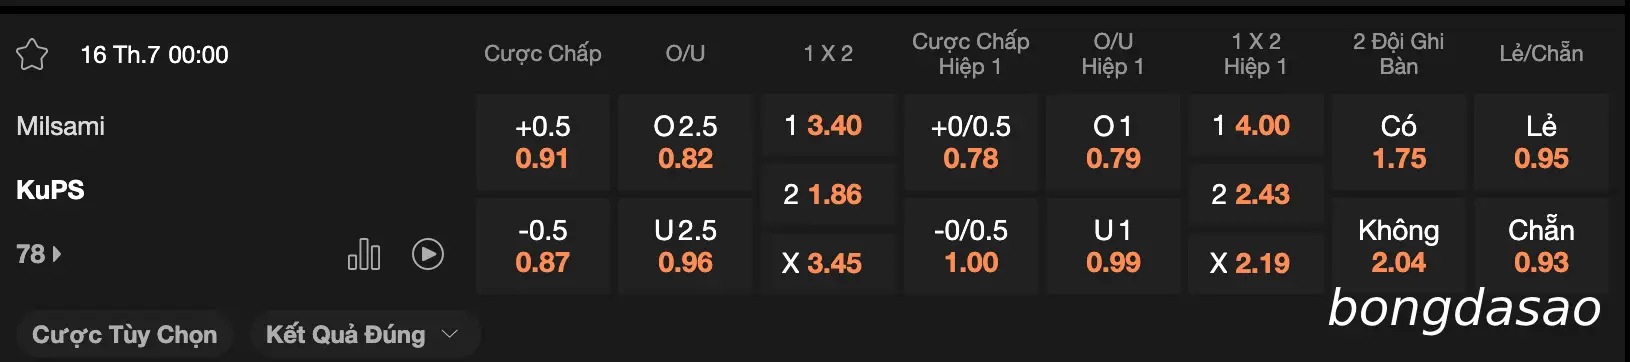The width and height of the screenshot is (1630, 362).
Task: Select Lẻ odd total at 0.95
Action: point(1541,142)
